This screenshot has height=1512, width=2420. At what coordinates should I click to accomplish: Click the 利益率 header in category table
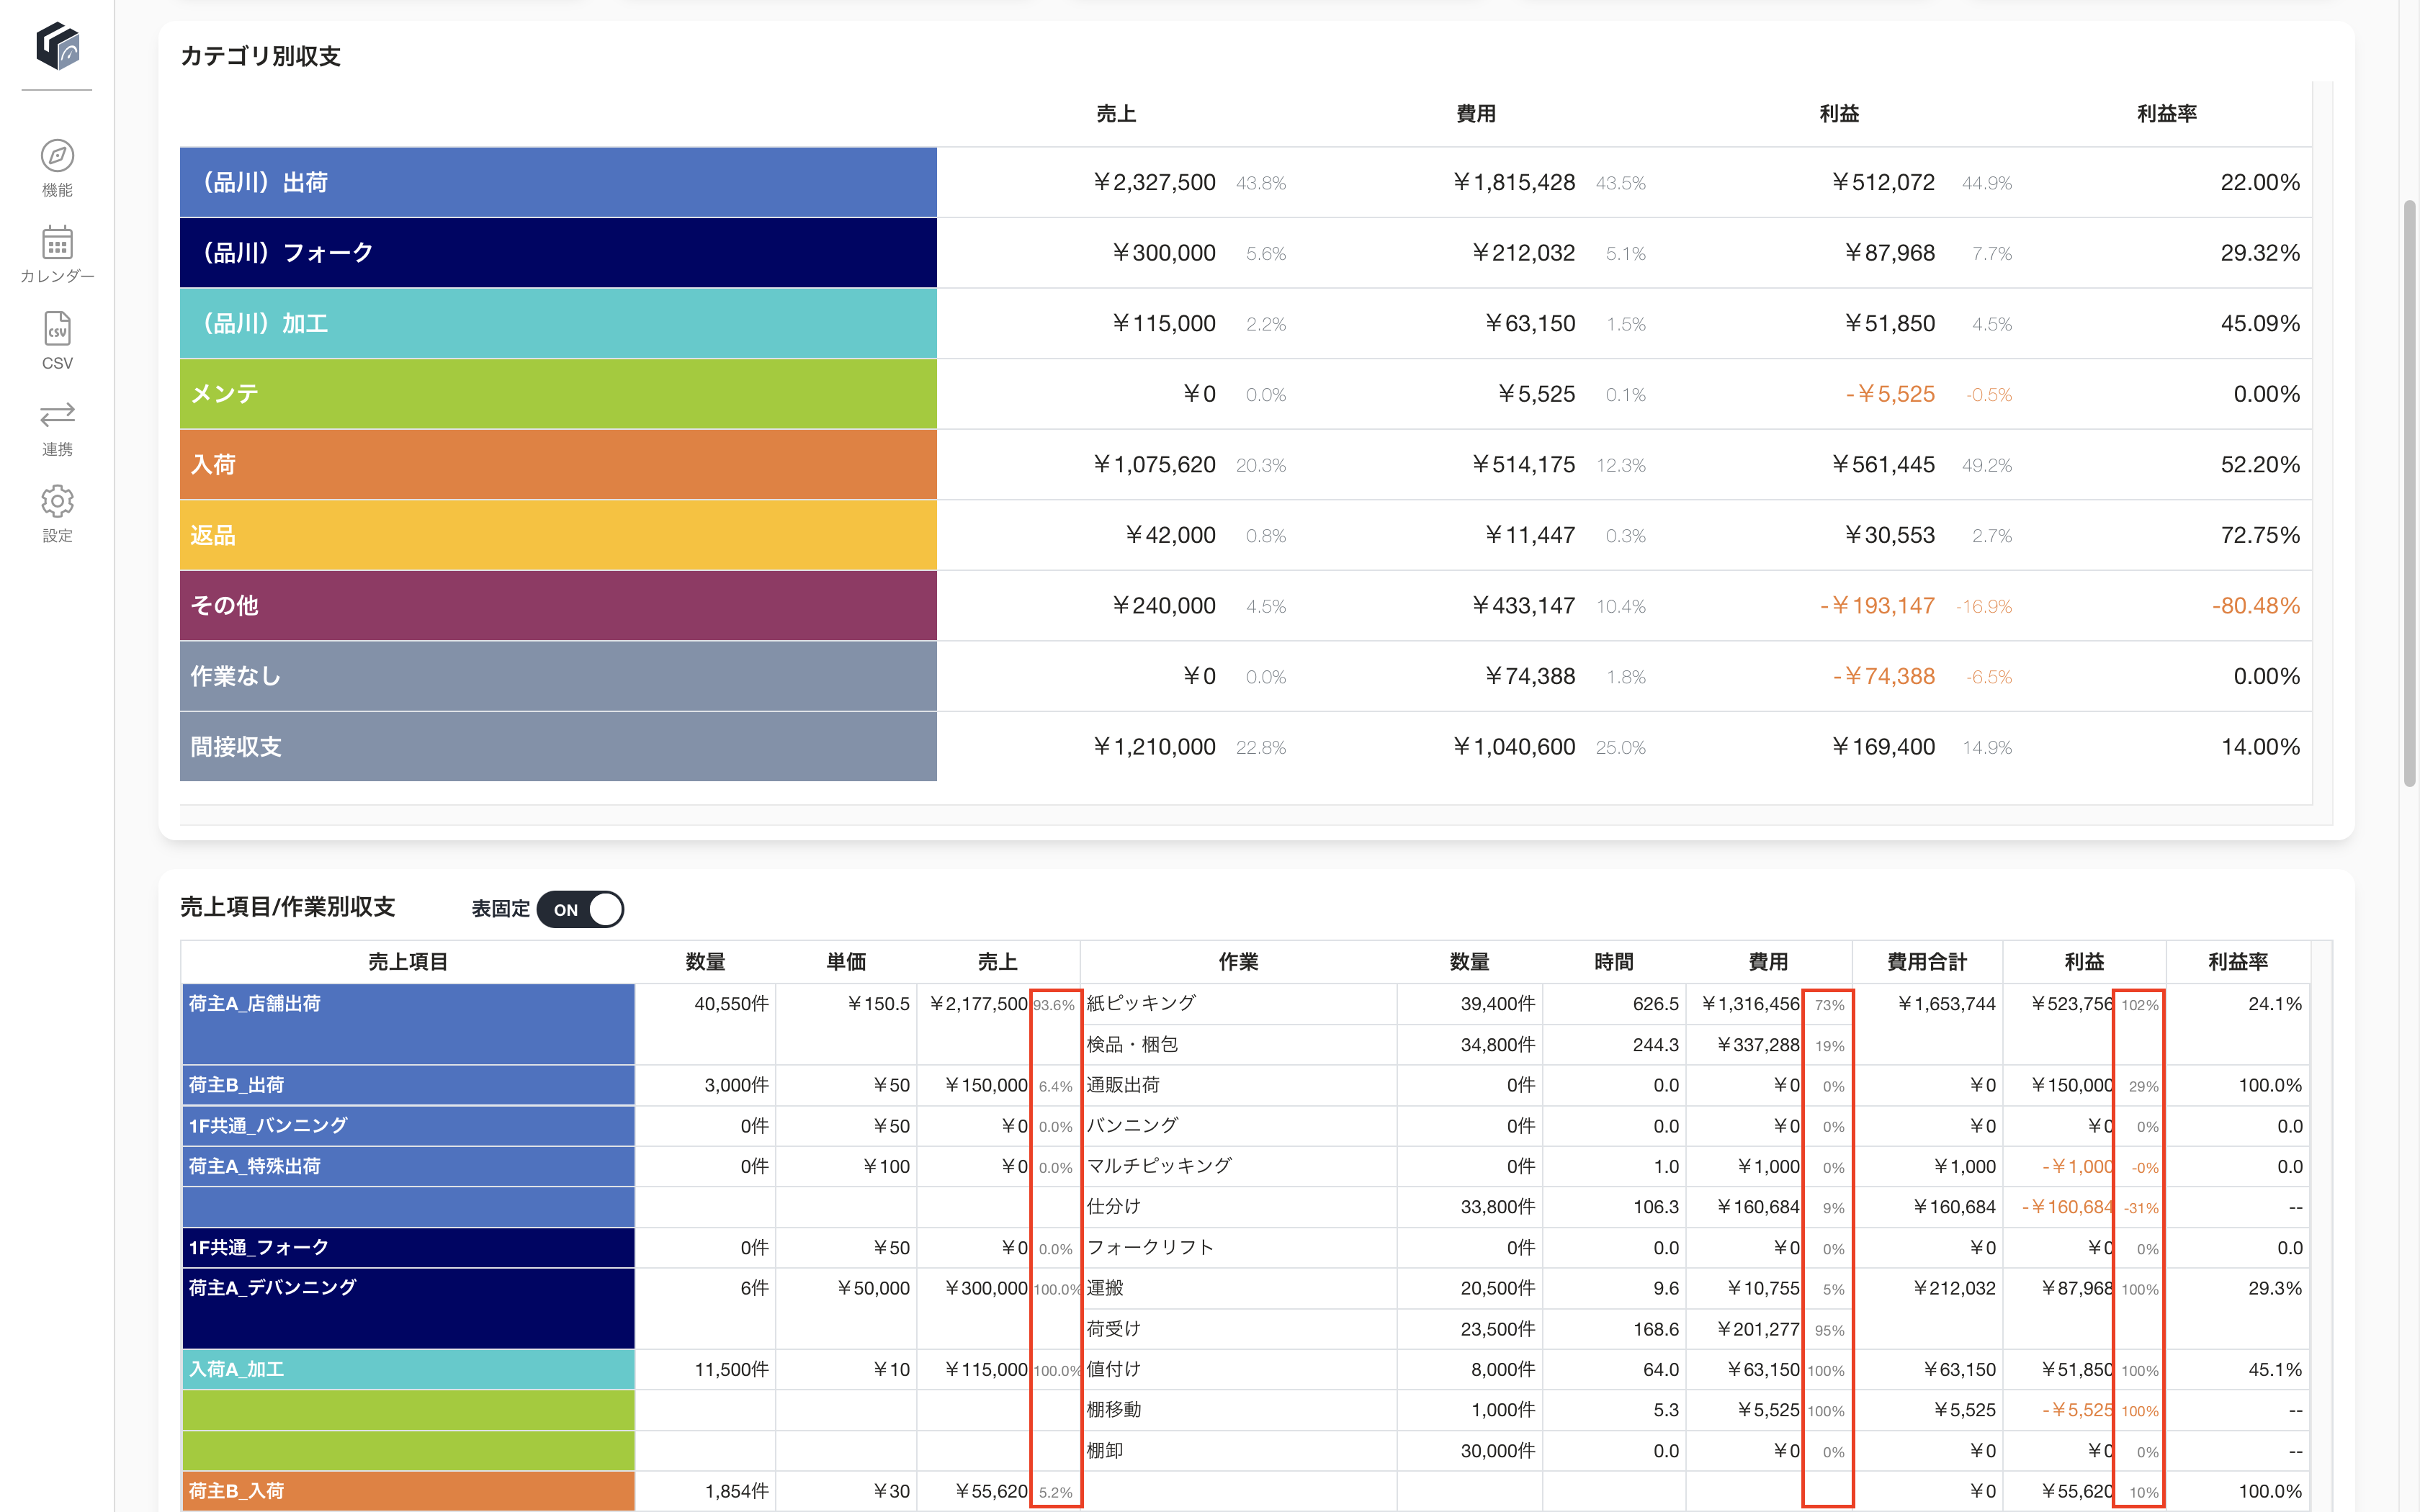(2166, 114)
